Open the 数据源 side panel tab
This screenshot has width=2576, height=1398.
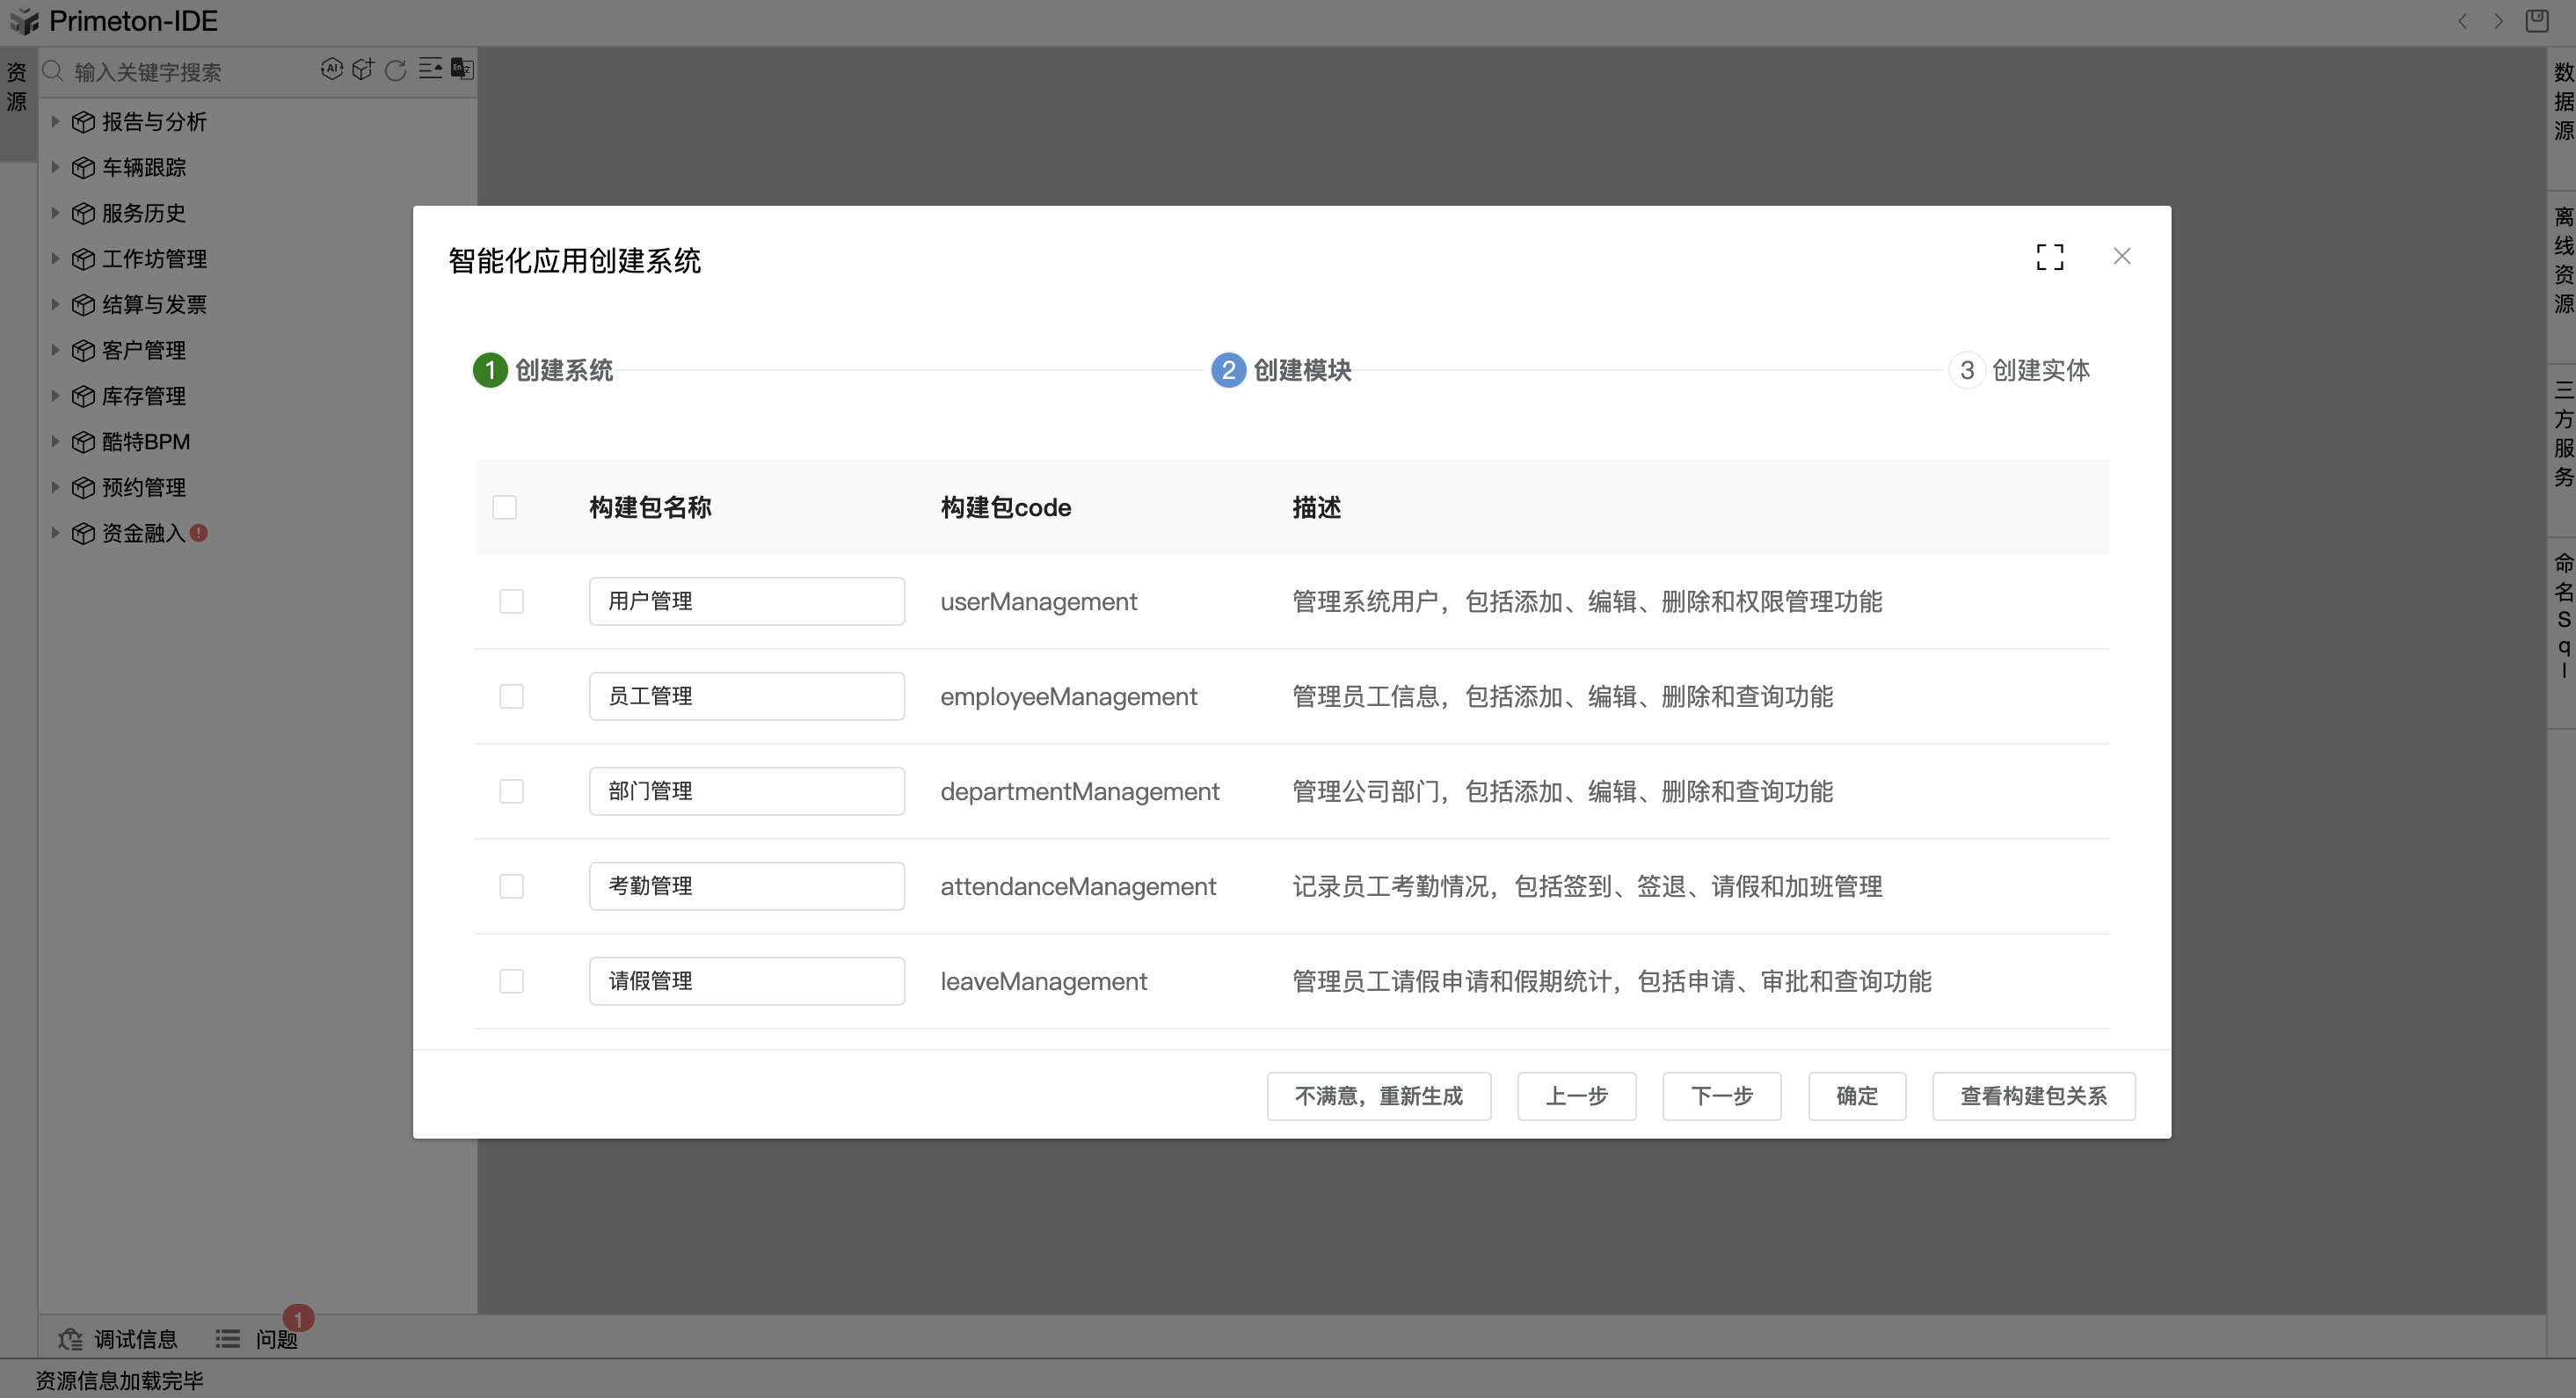[2563, 101]
